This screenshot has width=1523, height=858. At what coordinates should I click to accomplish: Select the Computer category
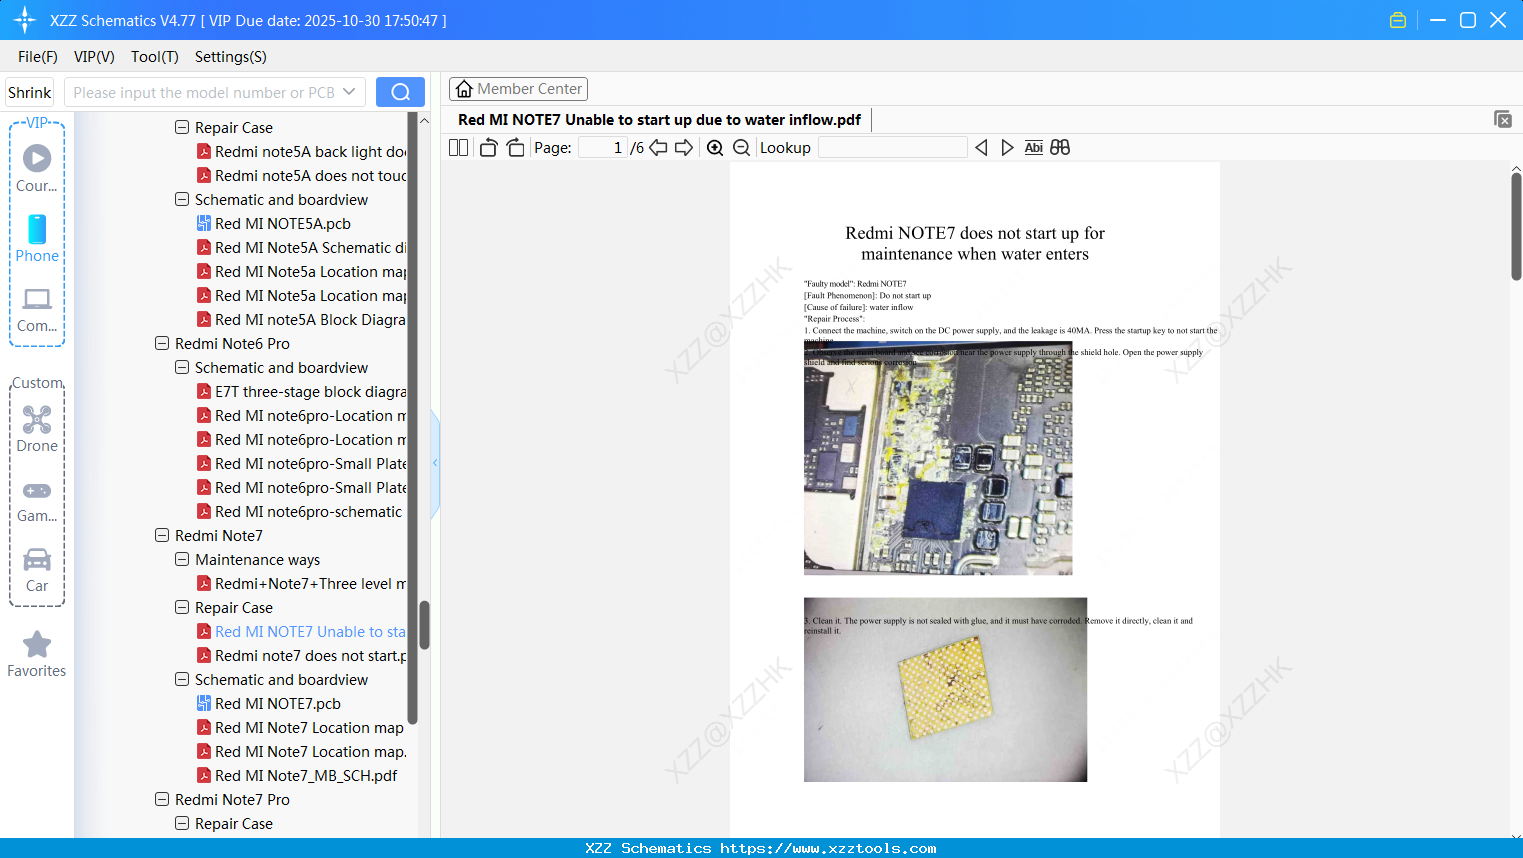(37, 309)
